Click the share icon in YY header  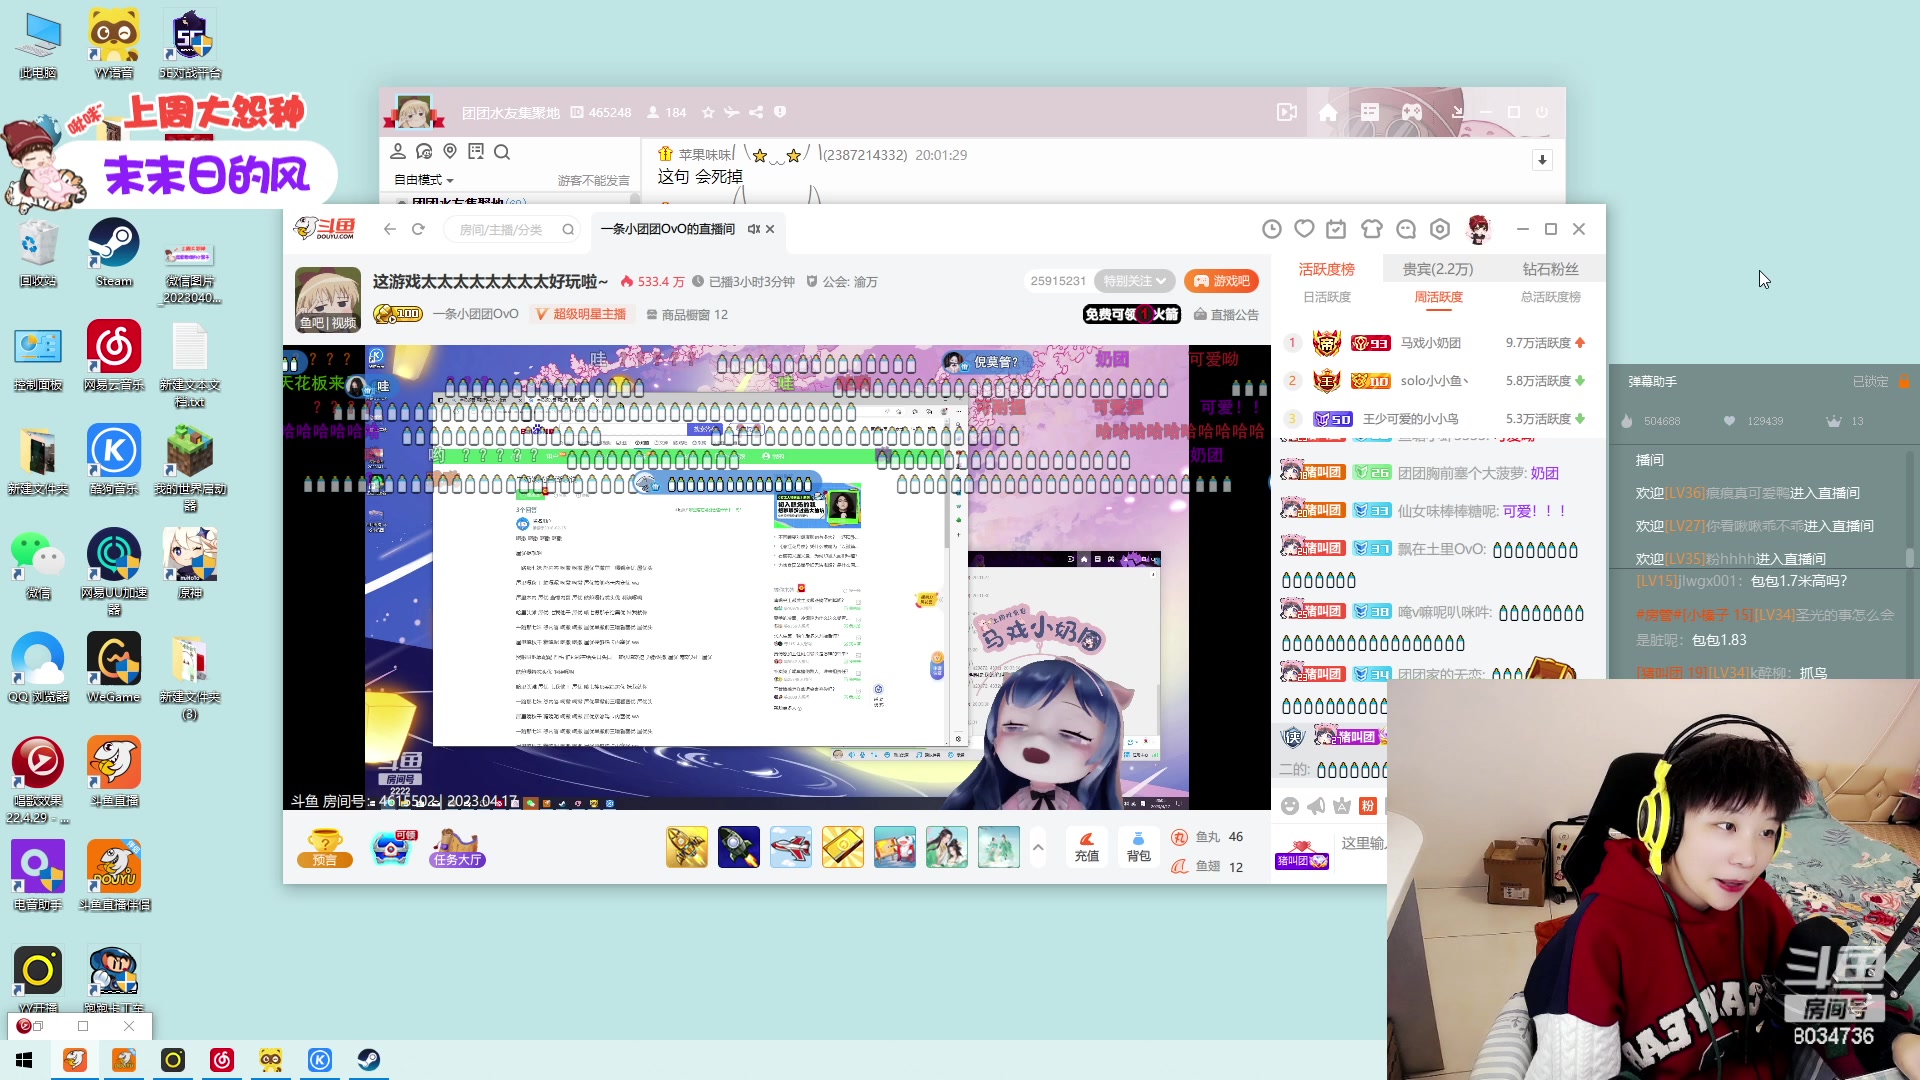(756, 112)
